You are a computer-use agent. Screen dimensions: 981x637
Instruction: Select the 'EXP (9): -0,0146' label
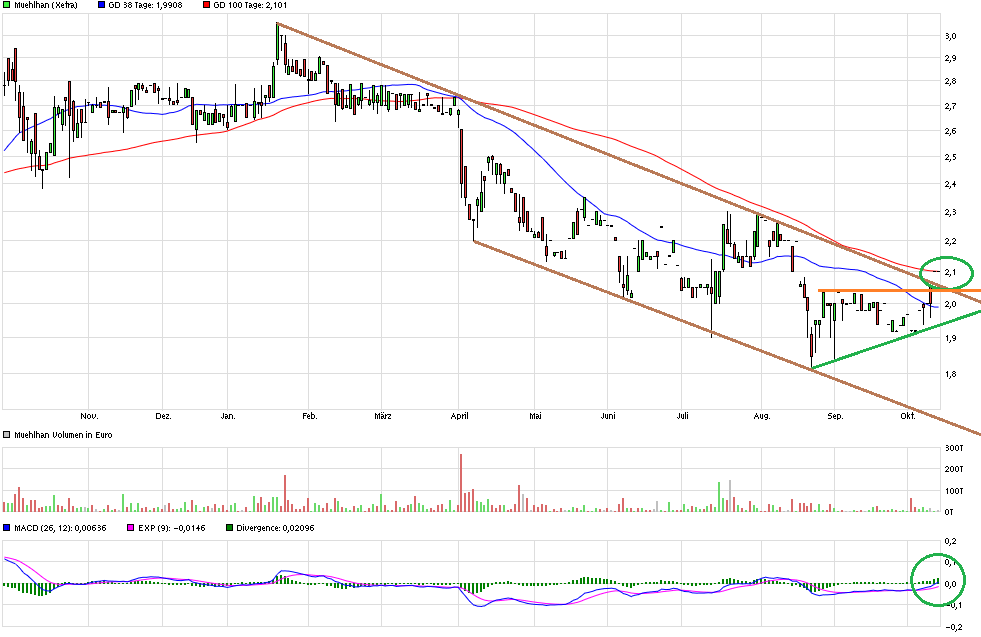coord(172,528)
